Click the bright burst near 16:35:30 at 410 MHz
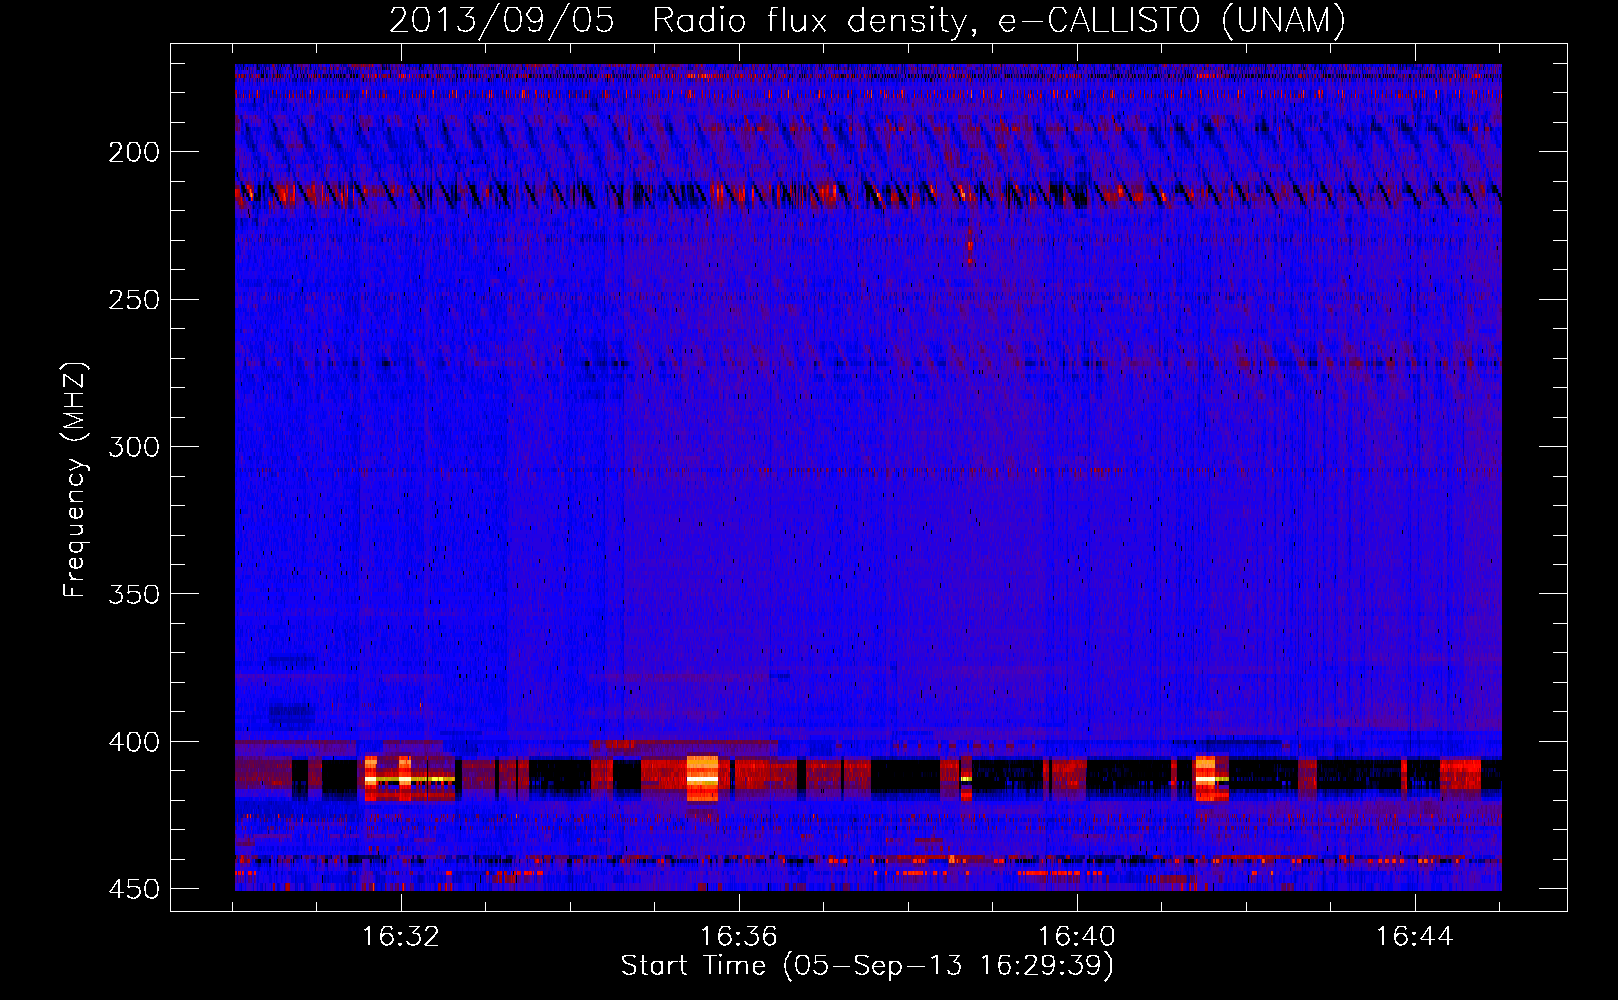Image resolution: width=1618 pixels, height=1000 pixels. (x=702, y=778)
